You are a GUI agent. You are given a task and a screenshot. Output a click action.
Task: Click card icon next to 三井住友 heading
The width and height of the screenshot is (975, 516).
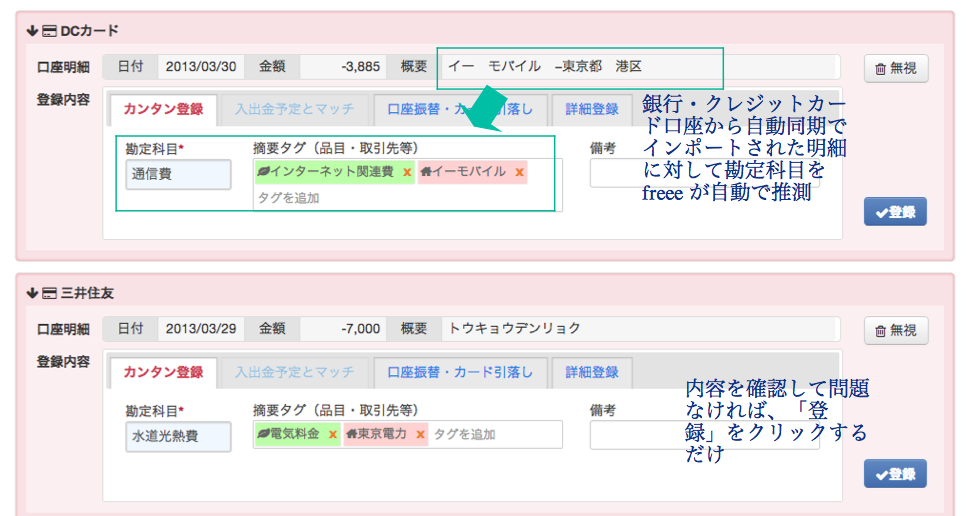tap(49, 293)
